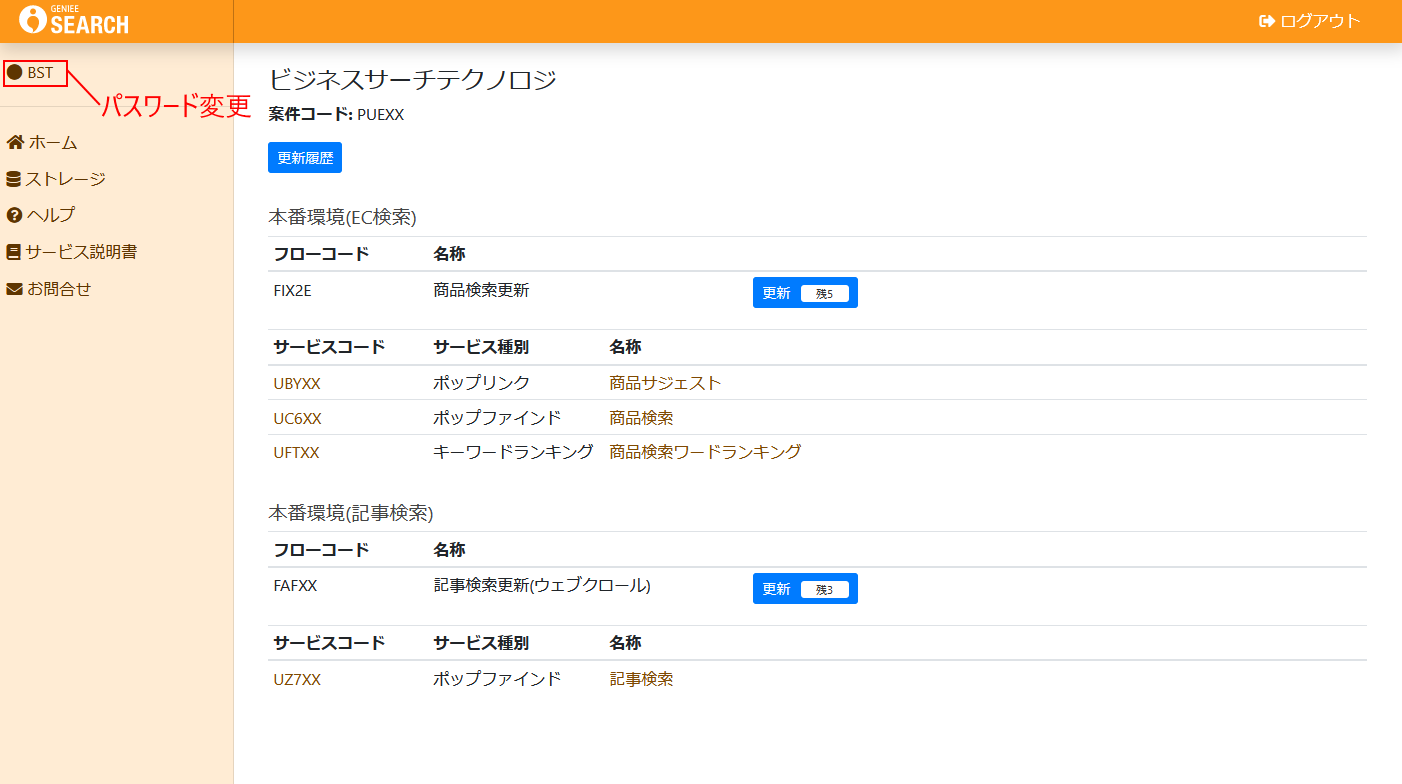1402x784 pixels.
Task: Open 商品サジェスト service link
Action: coord(665,383)
